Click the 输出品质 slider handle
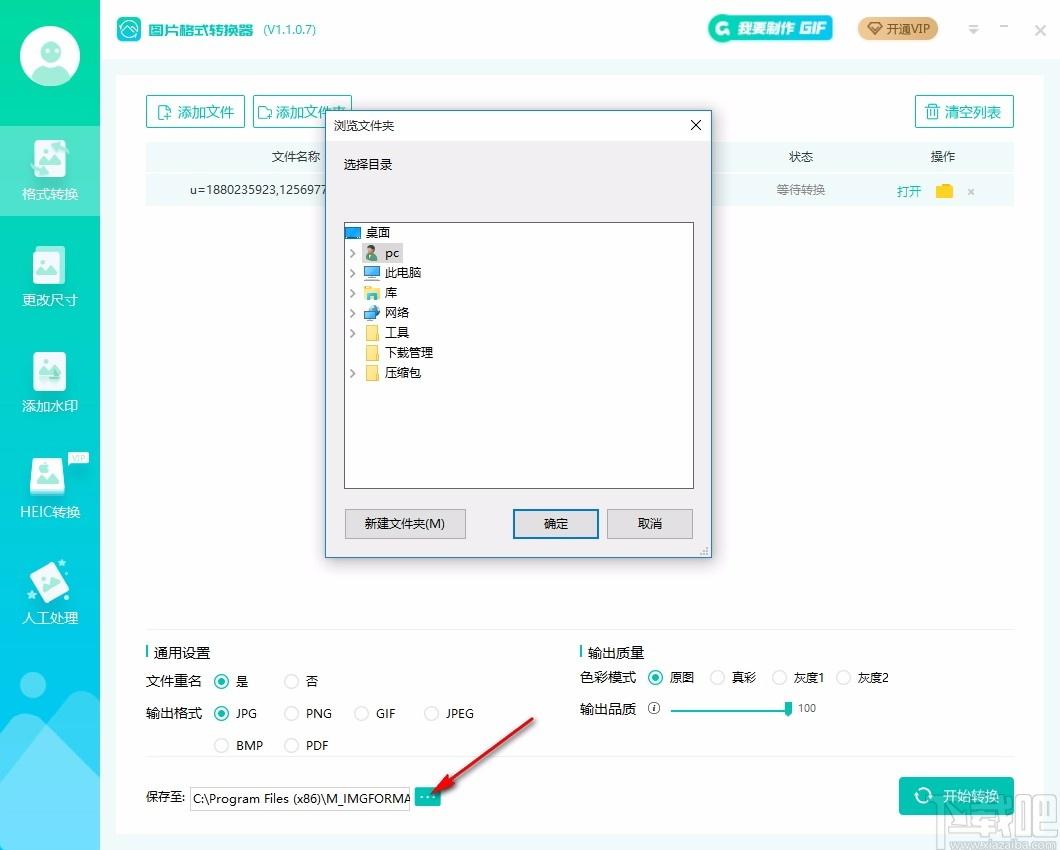The image size is (1060, 850). tap(788, 709)
